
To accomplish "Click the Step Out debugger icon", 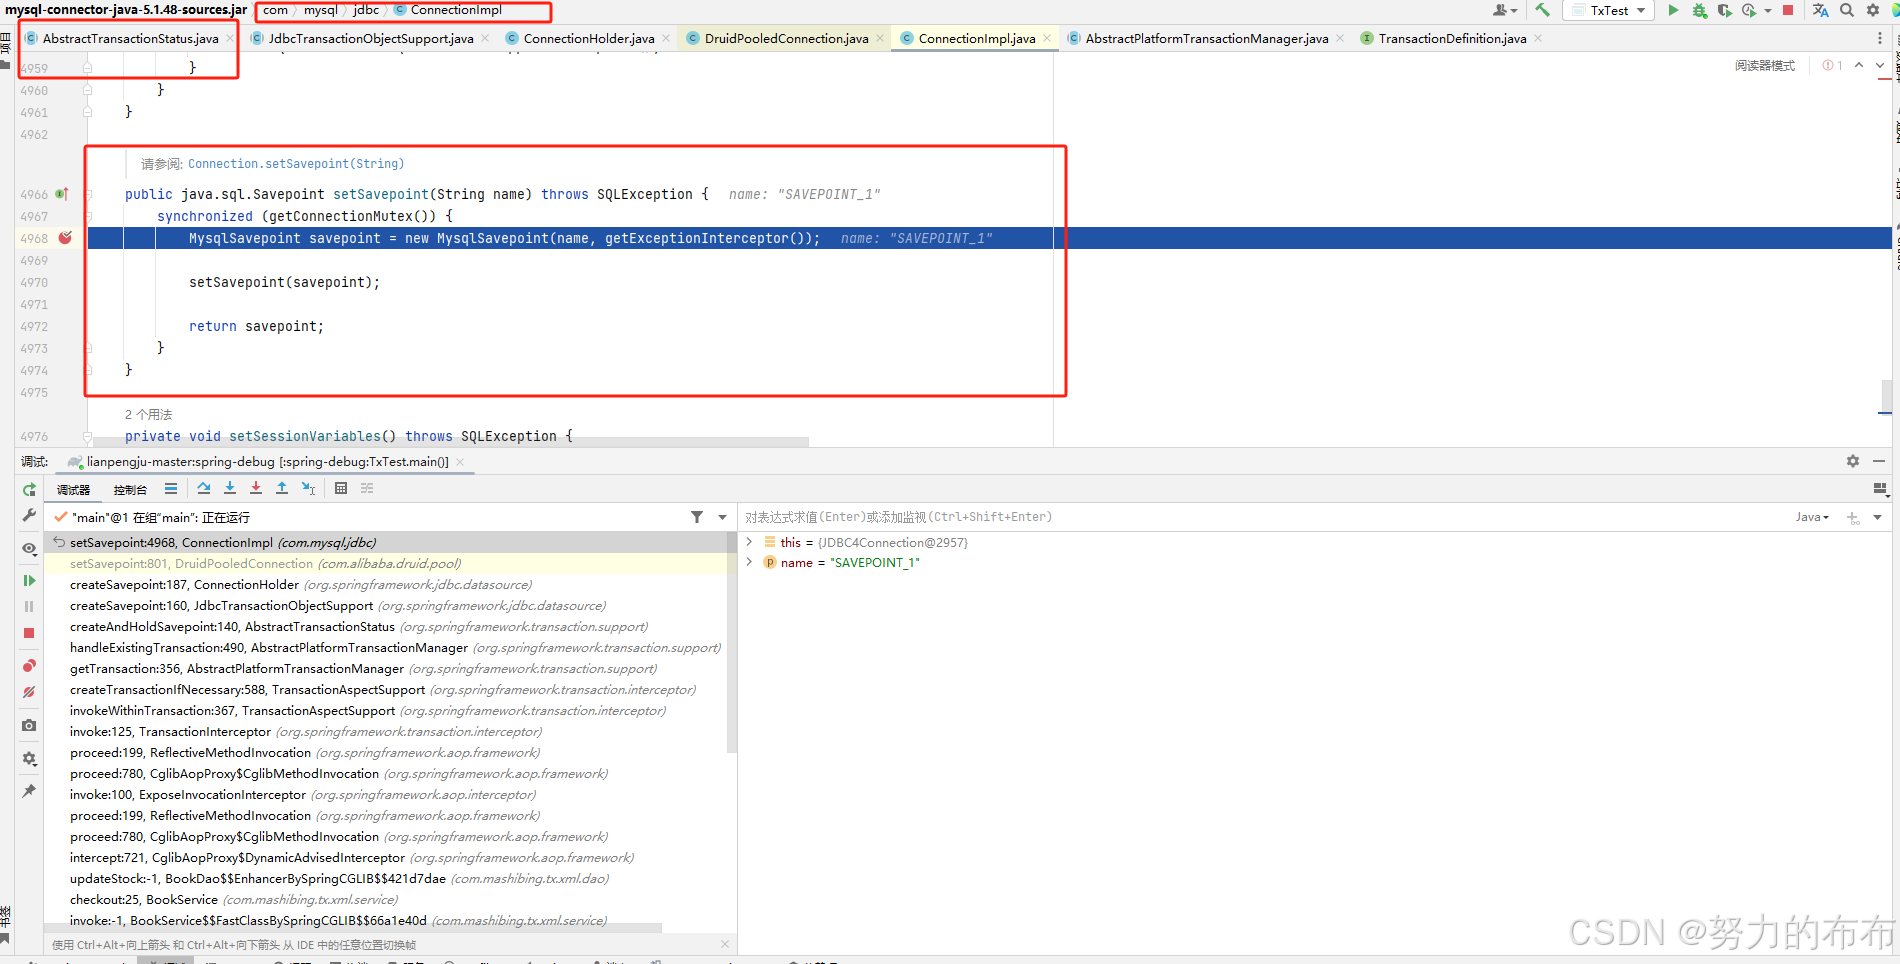I will point(282,488).
